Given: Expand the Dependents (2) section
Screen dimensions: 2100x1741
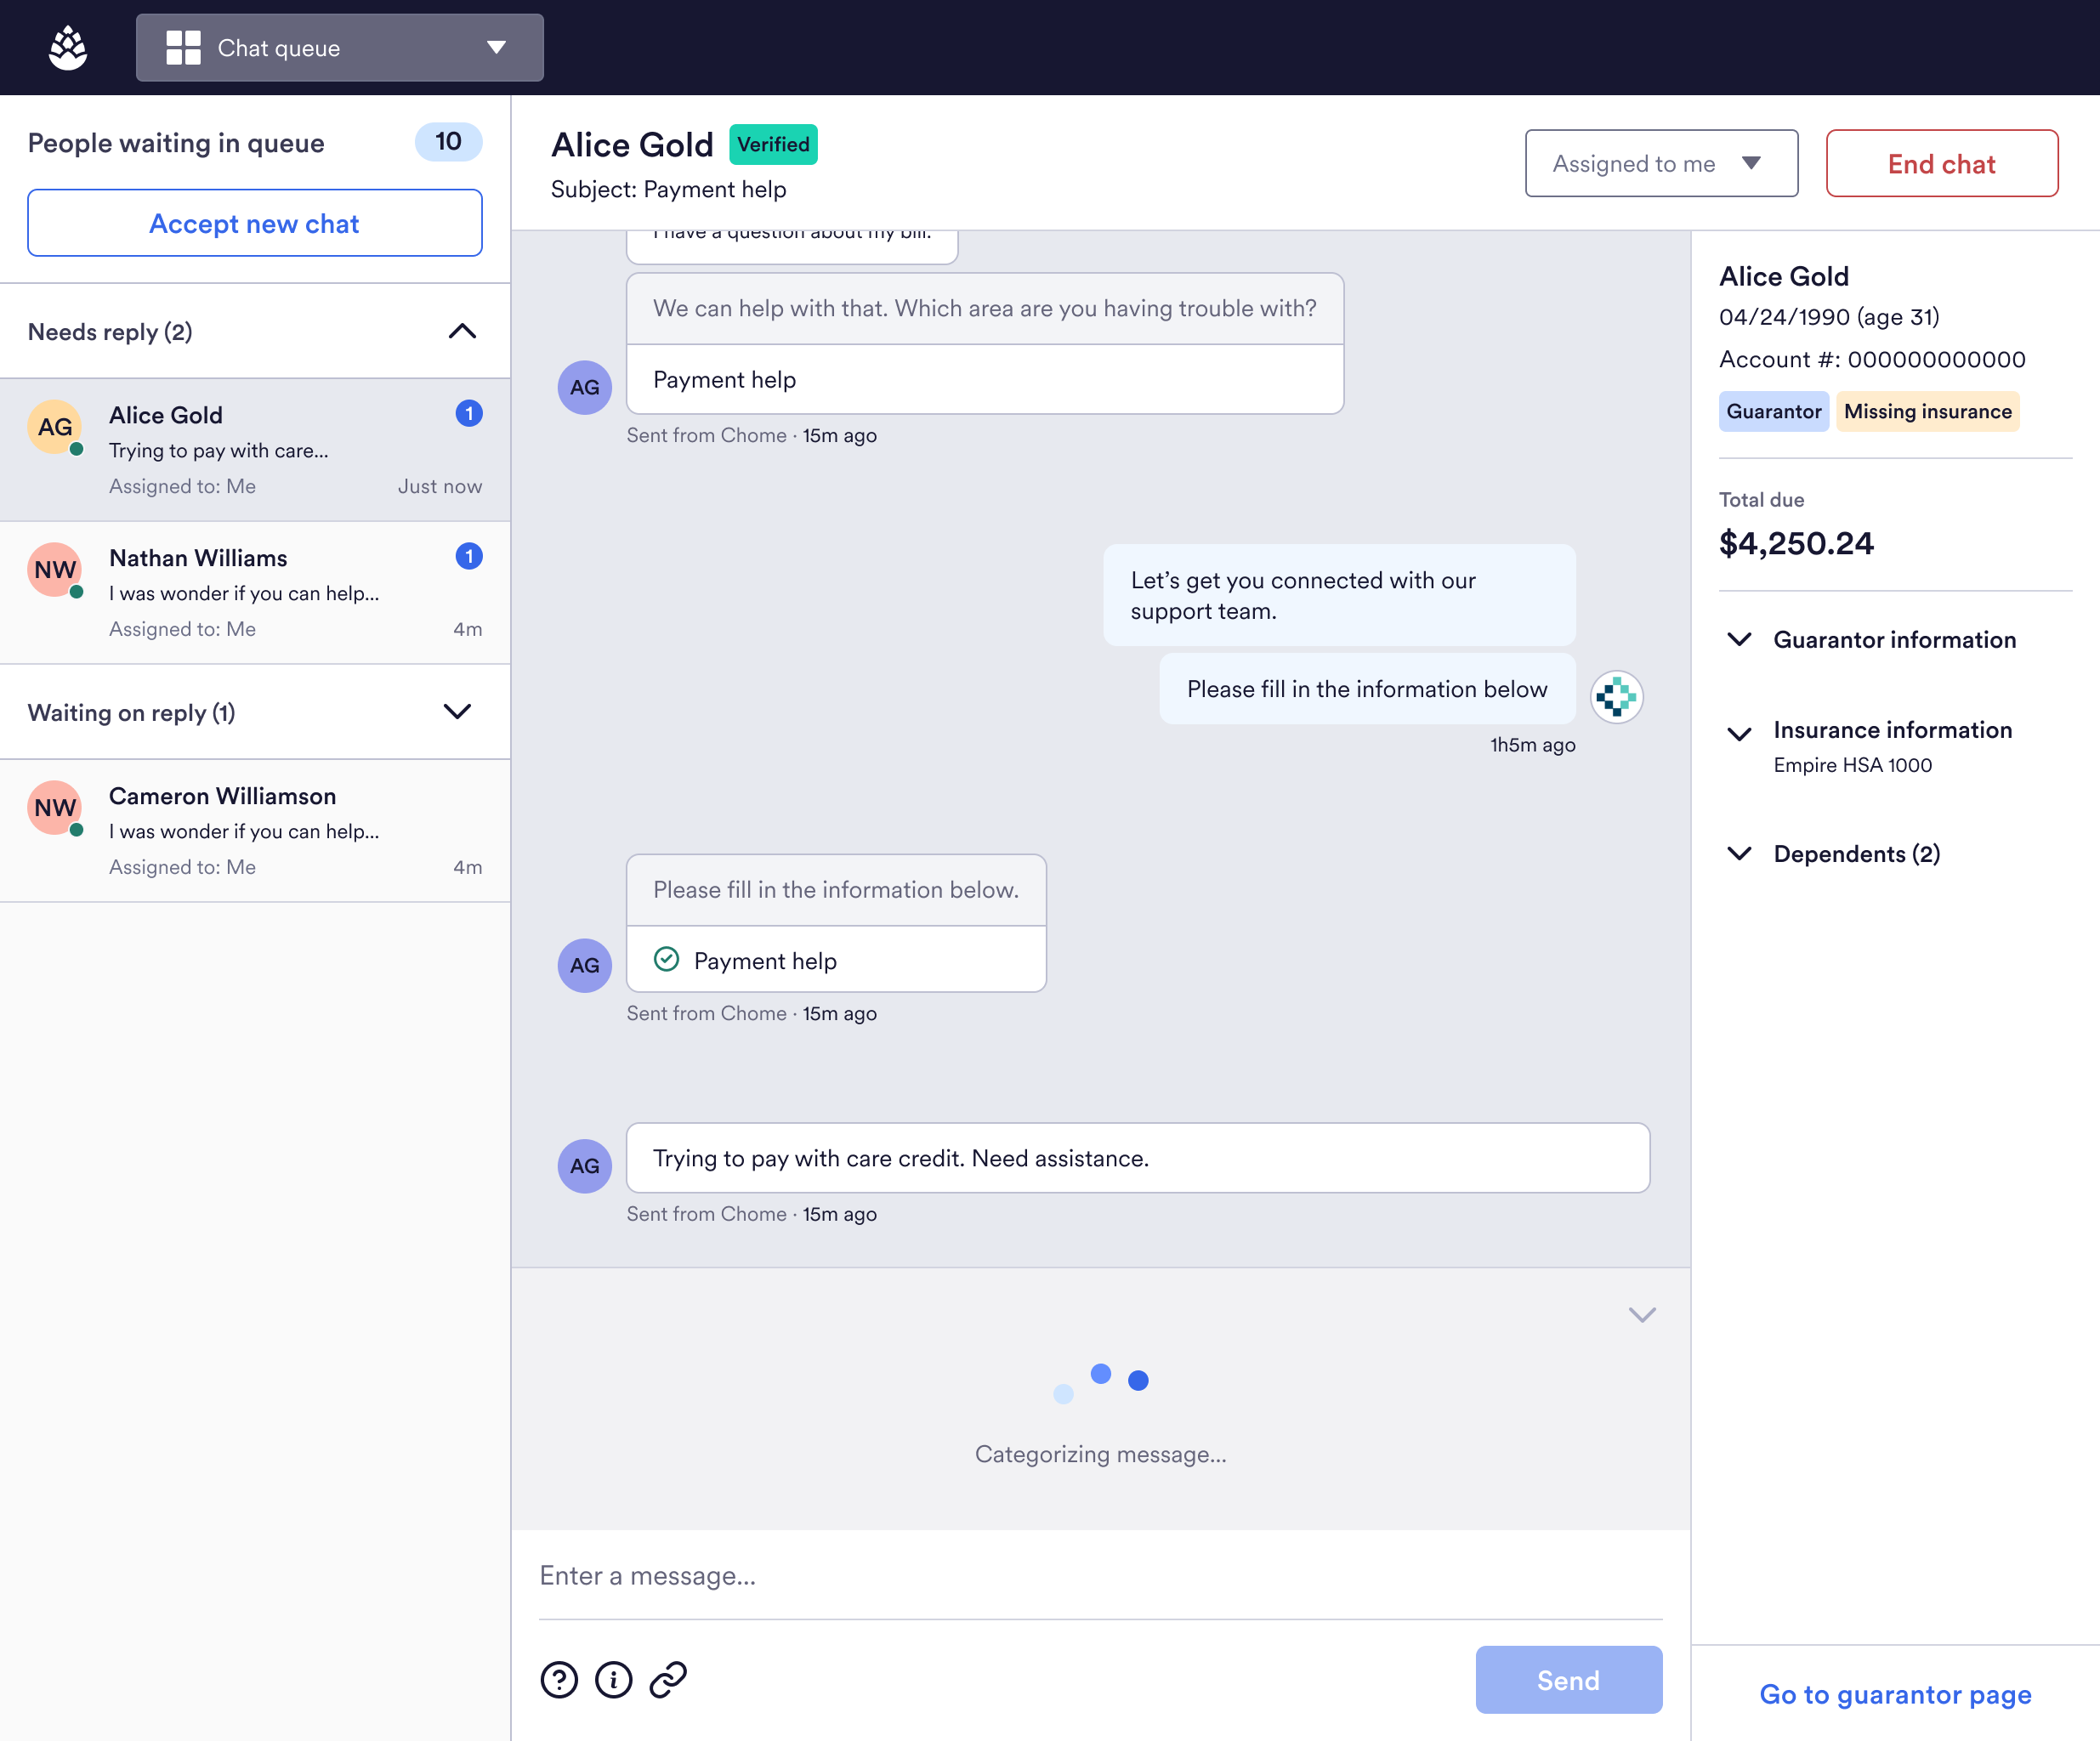Looking at the screenshot, I should pos(1739,854).
